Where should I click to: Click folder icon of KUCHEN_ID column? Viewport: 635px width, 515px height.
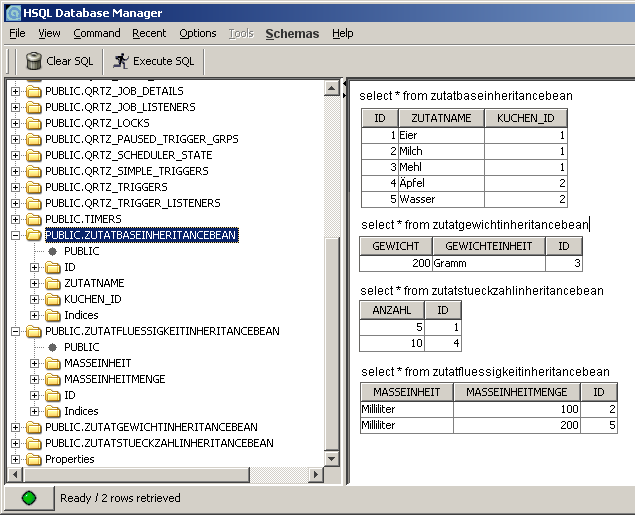pyautogui.click(x=53, y=299)
